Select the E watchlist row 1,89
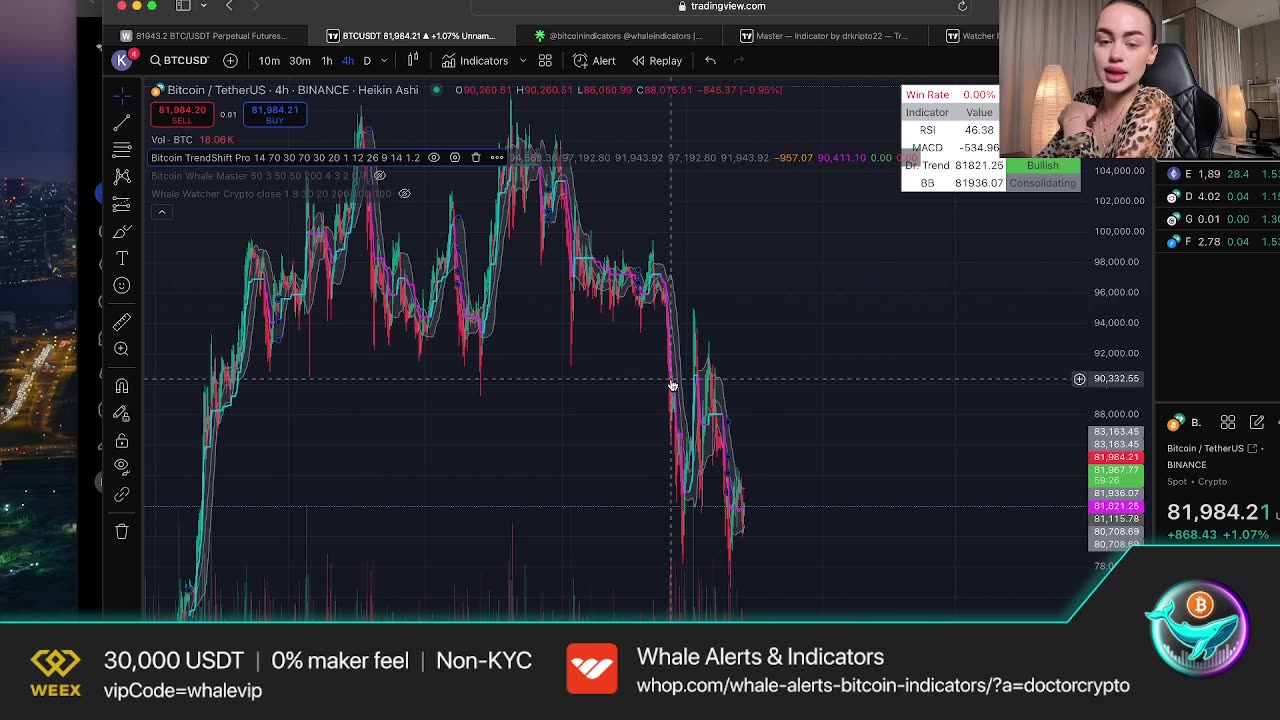This screenshot has width=1280, height=720. pyautogui.click(x=1220, y=174)
